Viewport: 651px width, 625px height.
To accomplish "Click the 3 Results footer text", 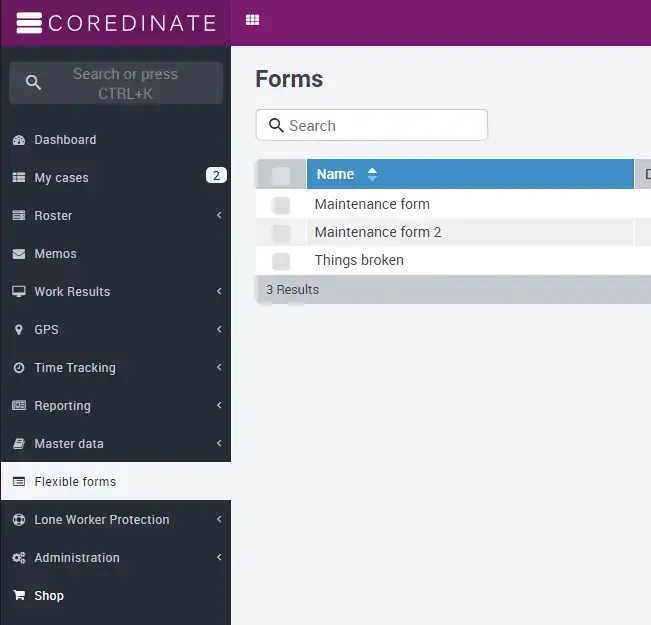I will (292, 289).
